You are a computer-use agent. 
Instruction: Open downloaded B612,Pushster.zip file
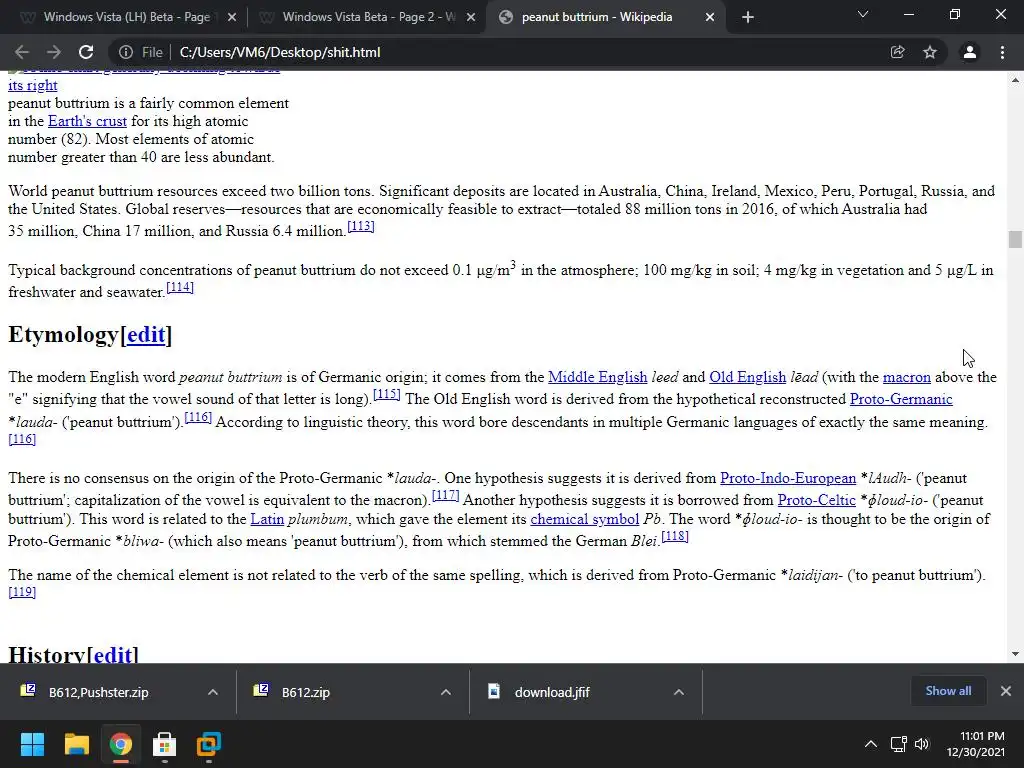(x=98, y=692)
